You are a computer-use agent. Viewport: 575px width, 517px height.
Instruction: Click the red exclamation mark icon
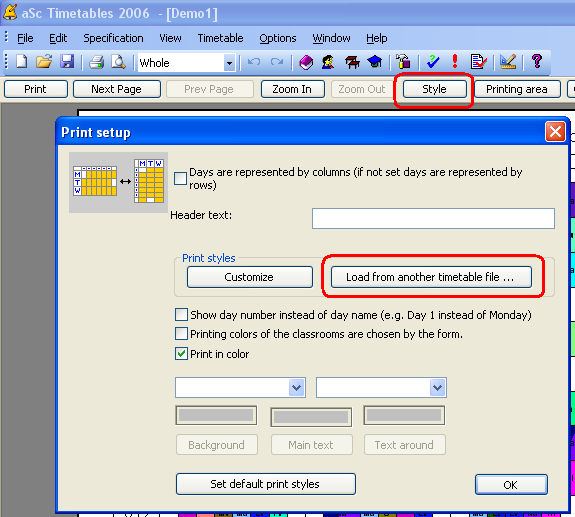click(455, 61)
